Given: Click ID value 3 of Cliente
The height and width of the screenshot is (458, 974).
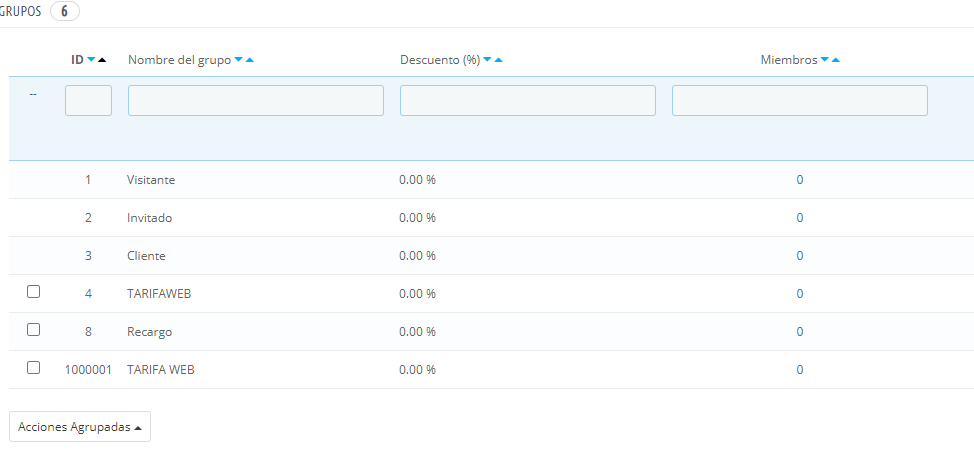Looking at the screenshot, I should click(88, 256).
